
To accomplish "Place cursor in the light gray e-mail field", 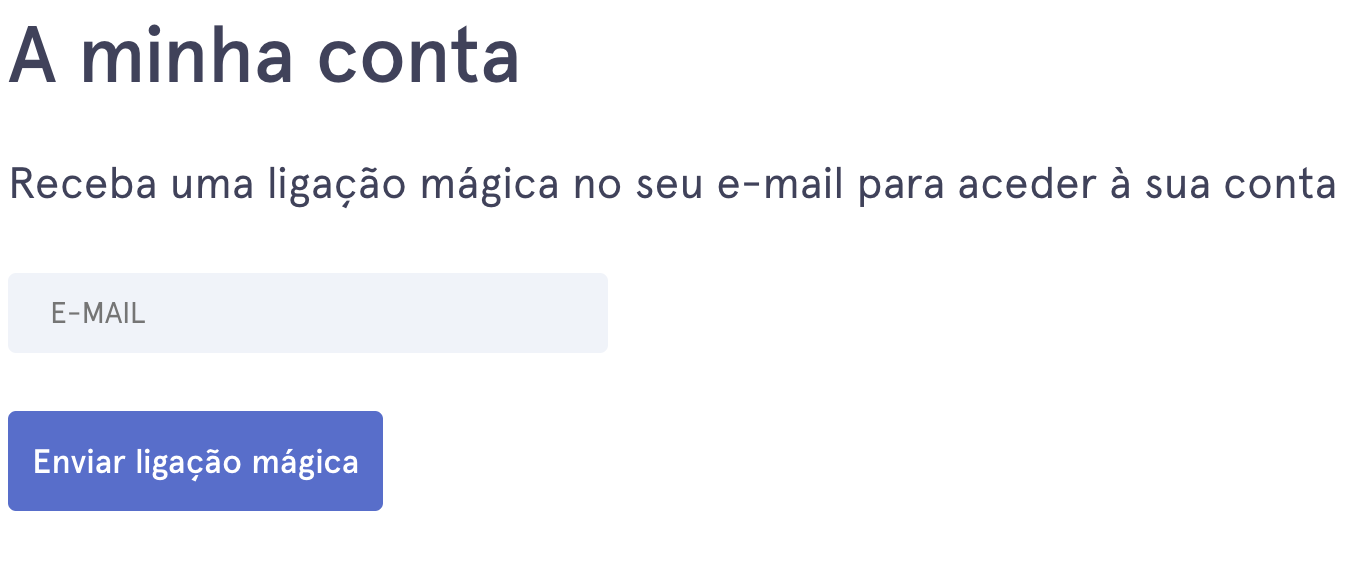I will [307, 313].
